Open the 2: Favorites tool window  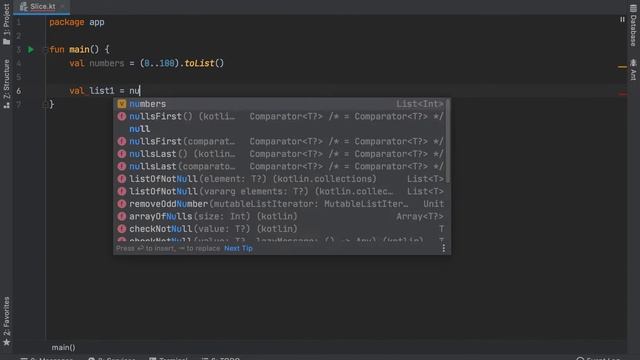pyautogui.click(x=6, y=321)
